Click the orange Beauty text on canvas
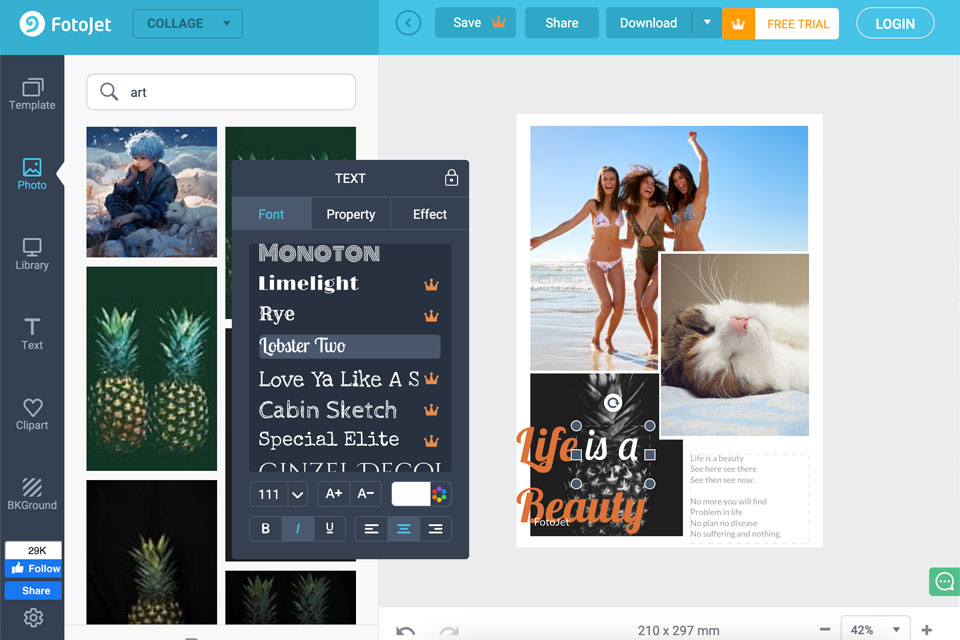960x640 pixels. tap(580, 509)
